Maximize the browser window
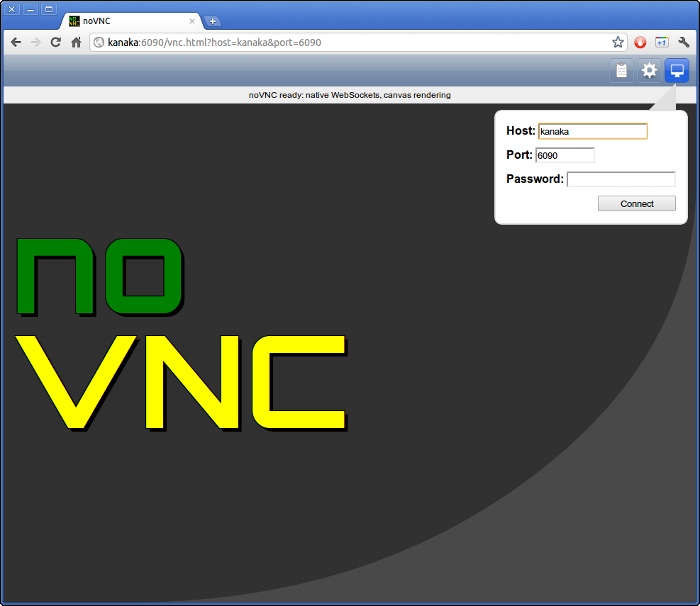Image resolution: width=700 pixels, height=606 pixels. pos(49,9)
